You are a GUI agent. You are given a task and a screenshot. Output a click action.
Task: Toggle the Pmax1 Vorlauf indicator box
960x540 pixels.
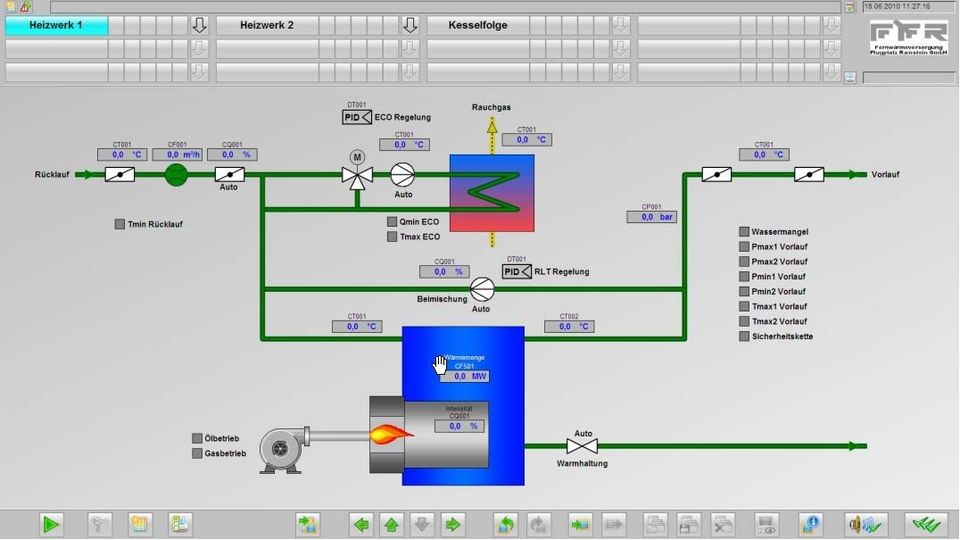point(744,247)
